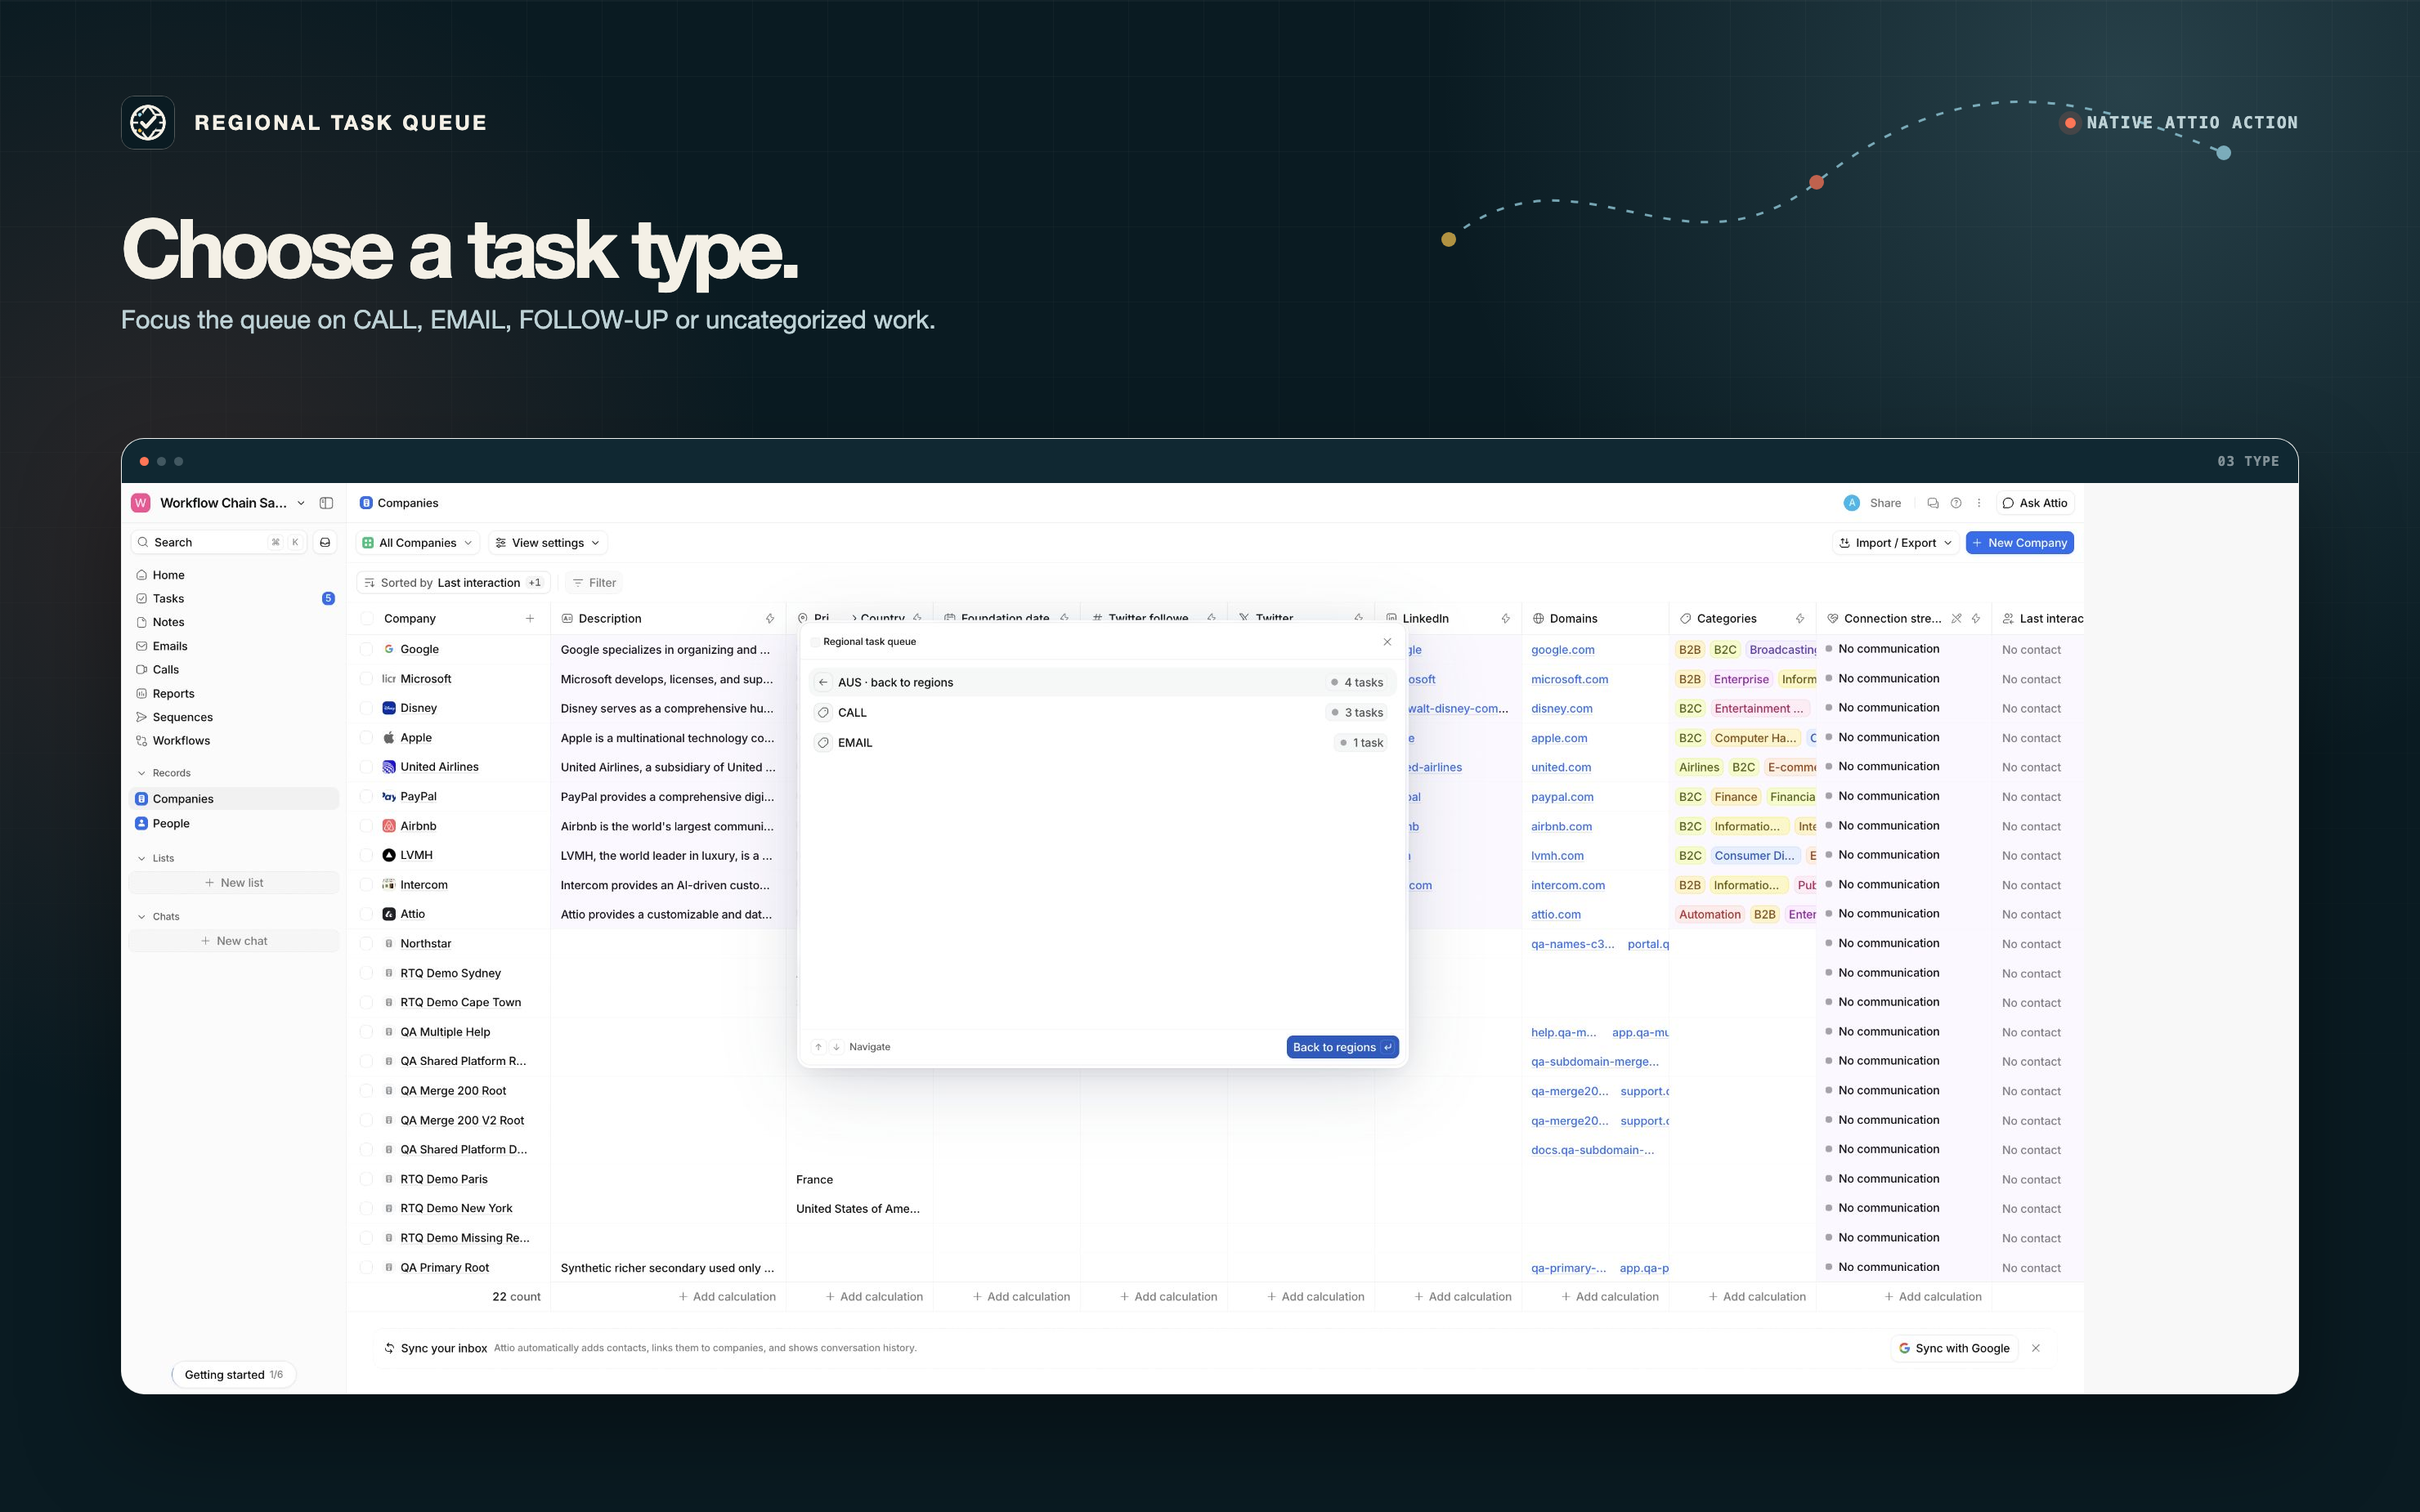Check the select-all checkbox in header

(x=366, y=618)
